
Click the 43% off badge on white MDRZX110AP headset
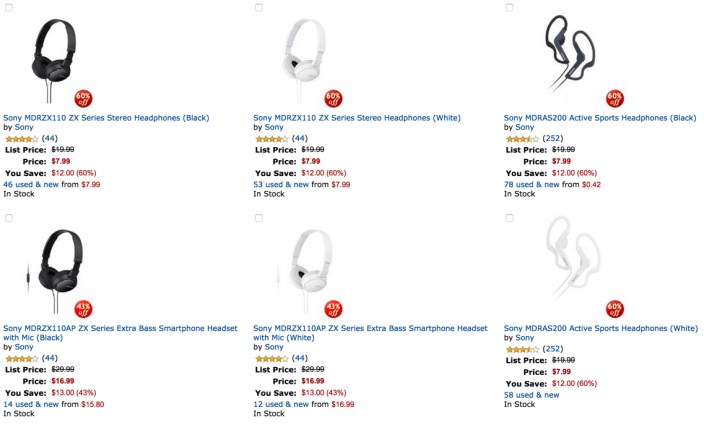[334, 308]
